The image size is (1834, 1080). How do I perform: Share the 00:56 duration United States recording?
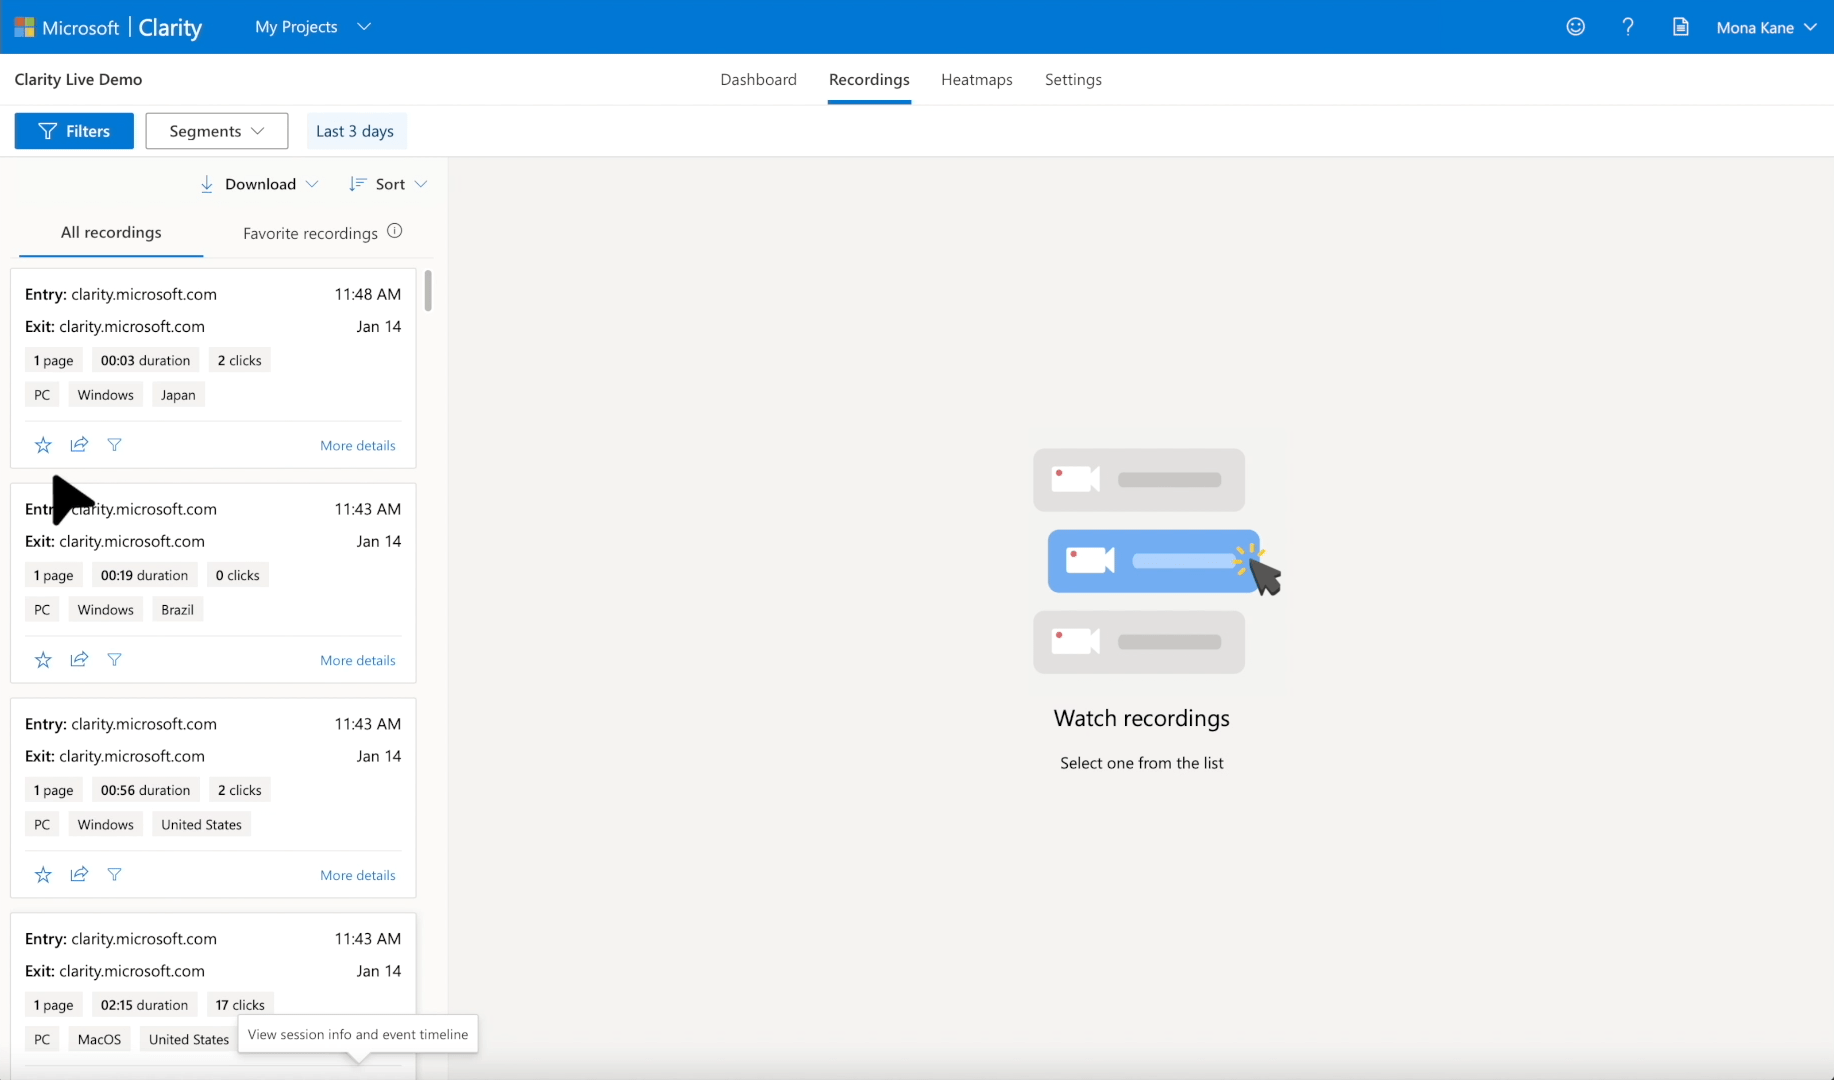[79, 875]
